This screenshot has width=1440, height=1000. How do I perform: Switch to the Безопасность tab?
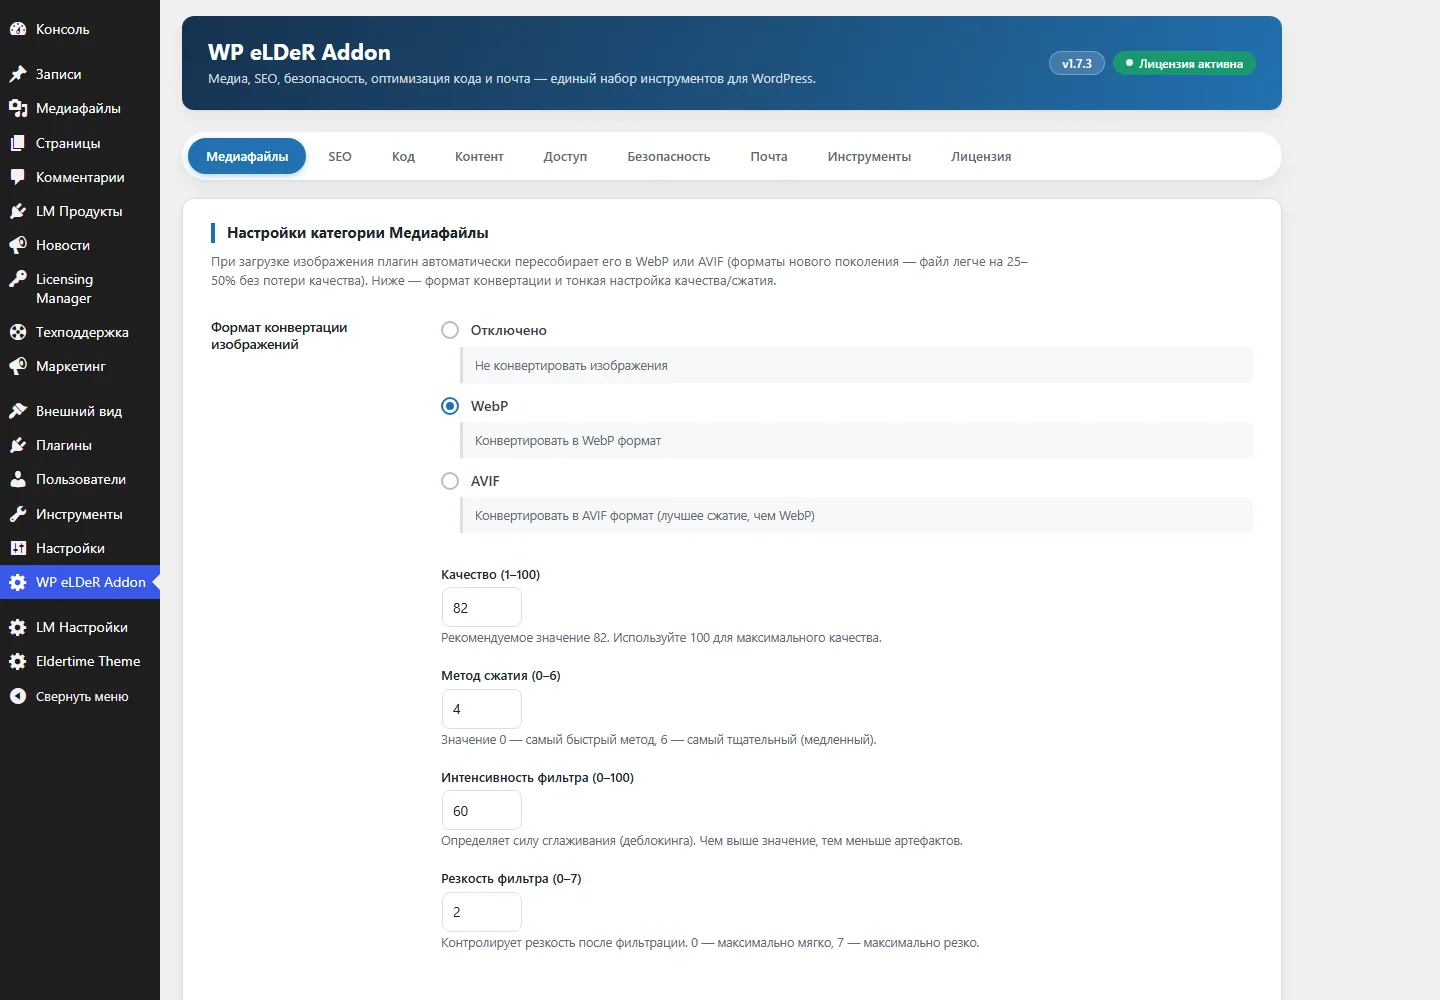[x=669, y=156]
